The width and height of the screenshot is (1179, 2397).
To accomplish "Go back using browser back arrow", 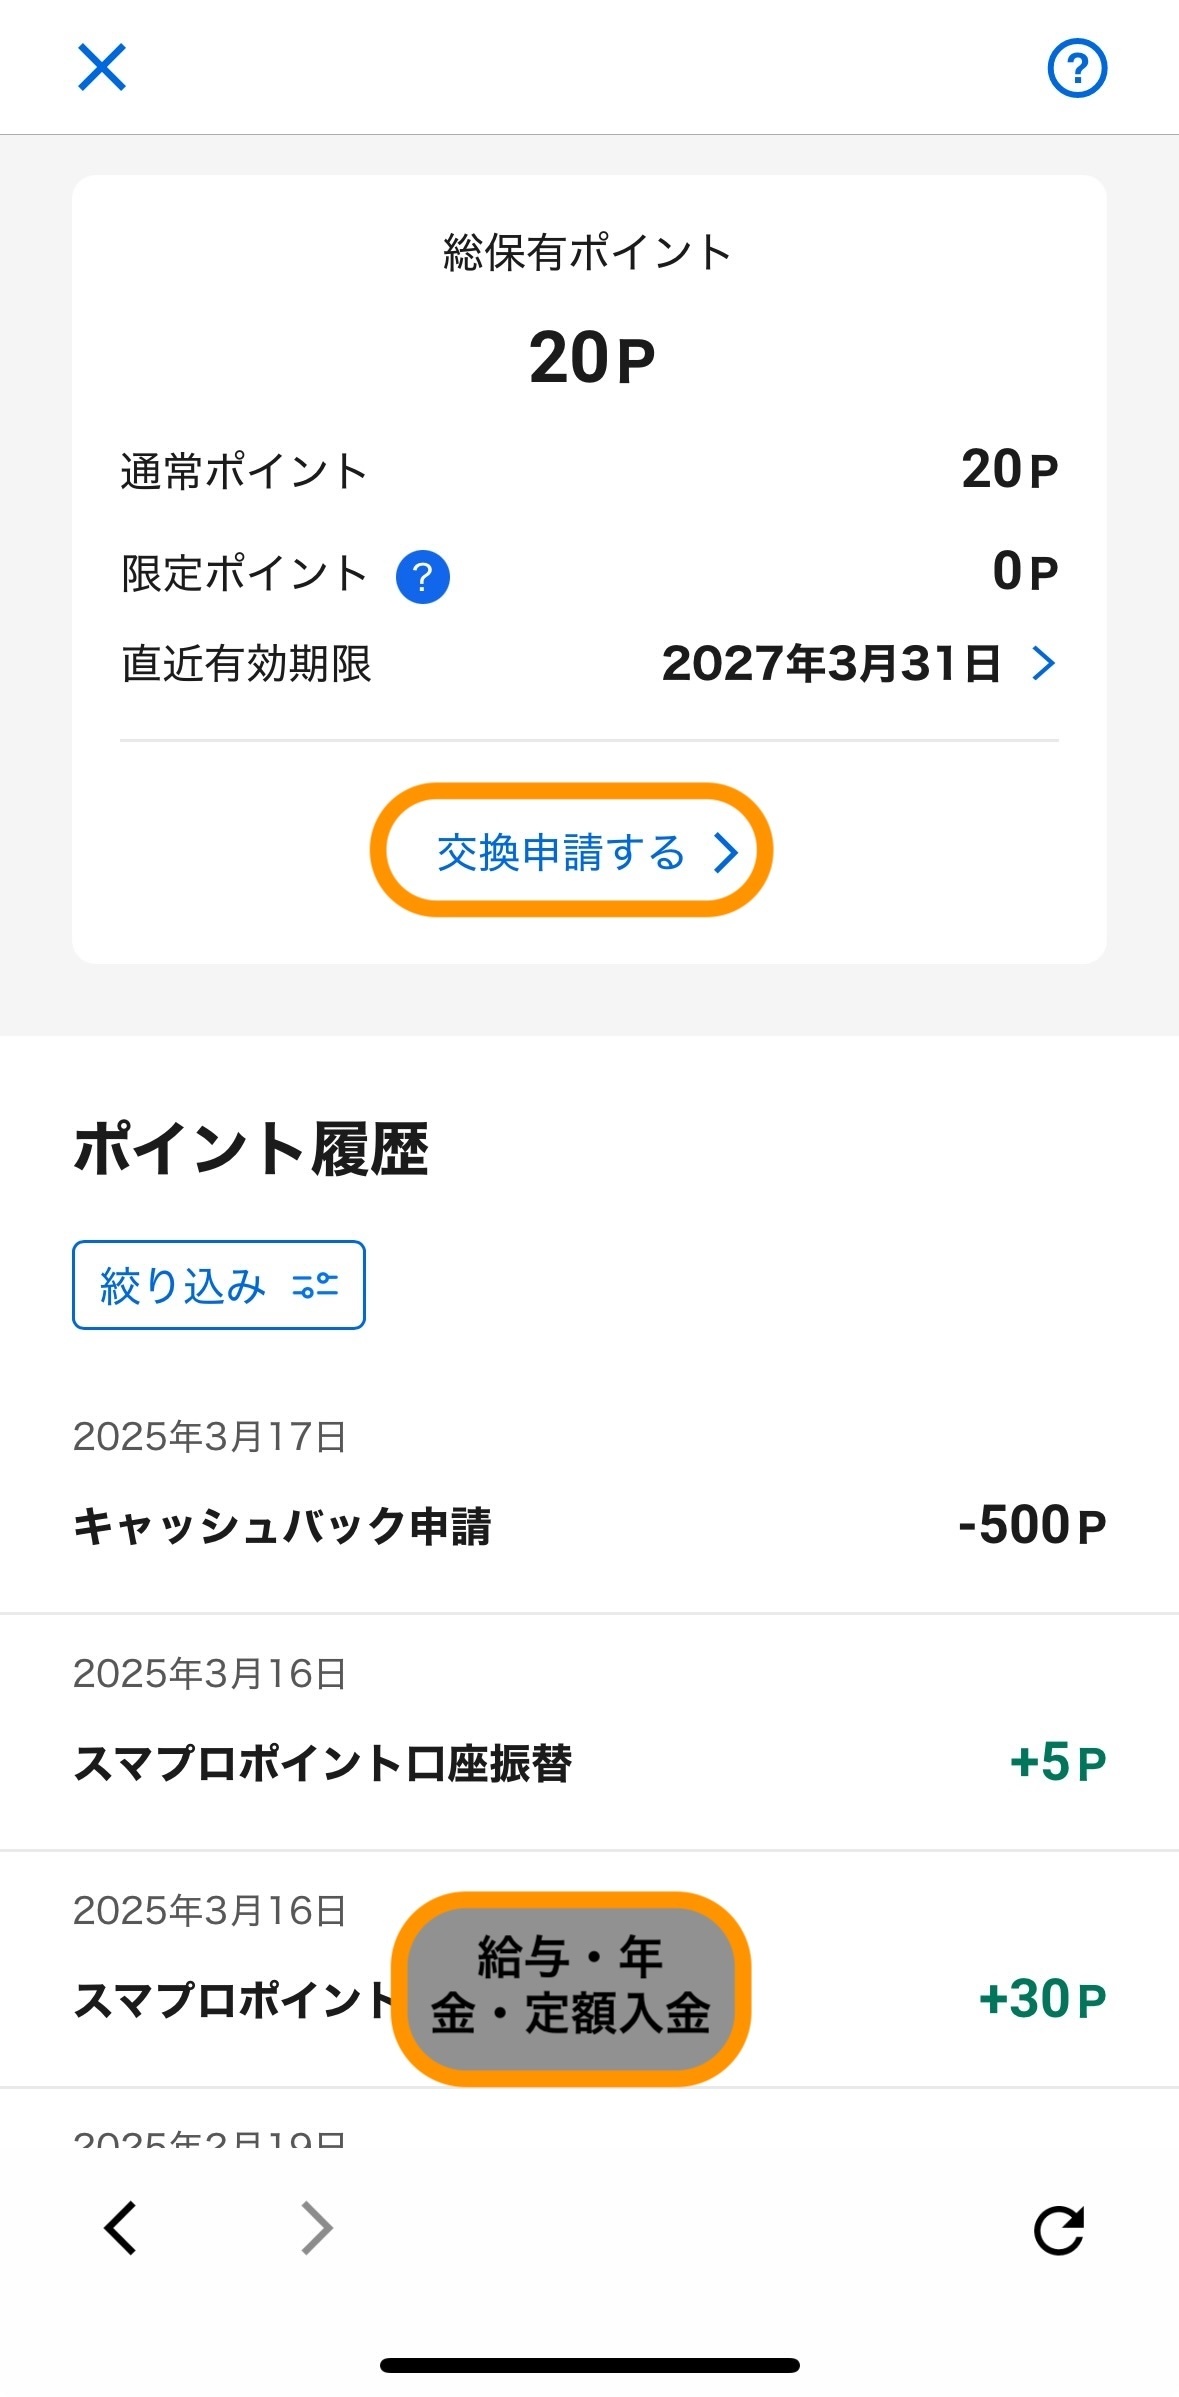I will pyautogui.click(x=121, y=2228).
